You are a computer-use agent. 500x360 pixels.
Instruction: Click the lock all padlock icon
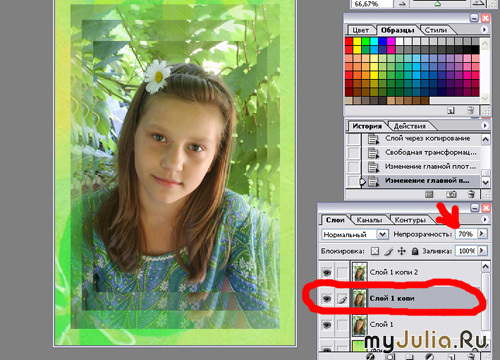click(415, 251)
